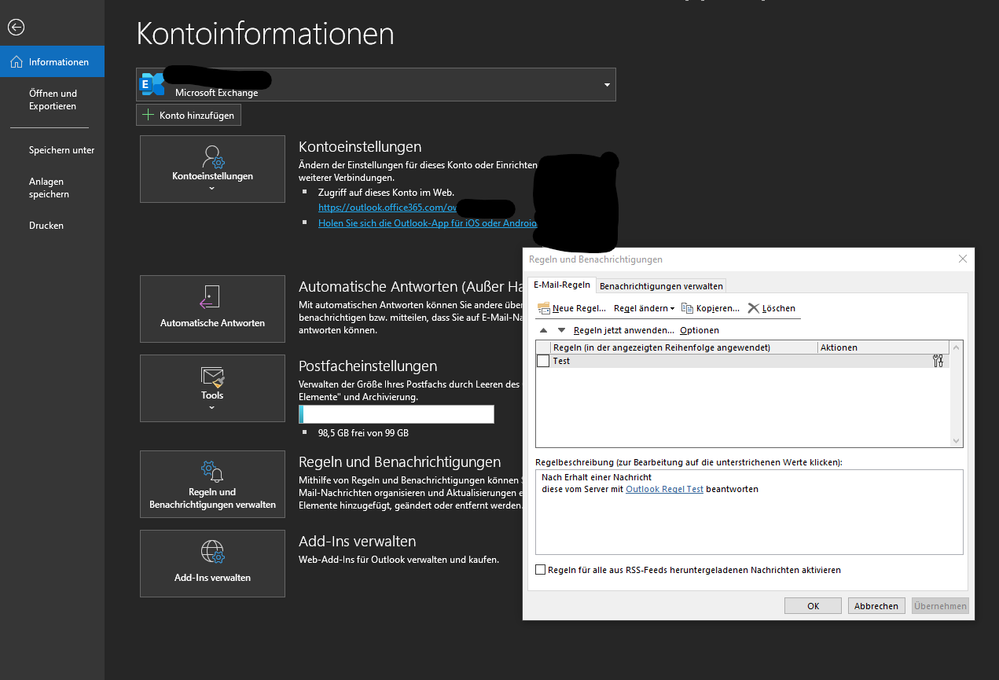Open Add-Ins verwalten tile

(212, 563)
